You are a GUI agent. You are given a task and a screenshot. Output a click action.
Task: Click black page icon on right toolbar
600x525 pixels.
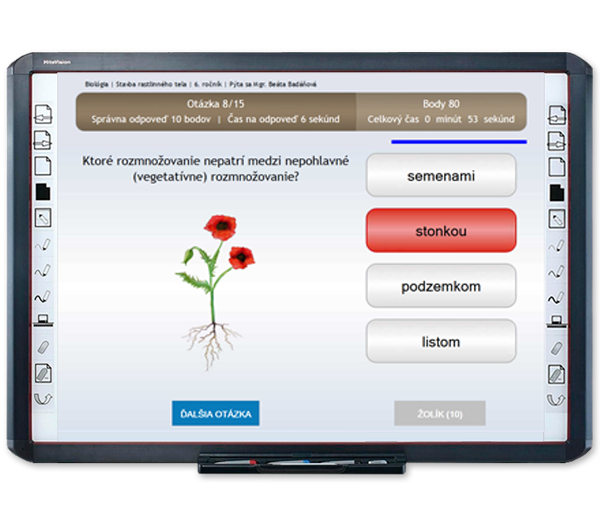(x=557, y=191)
